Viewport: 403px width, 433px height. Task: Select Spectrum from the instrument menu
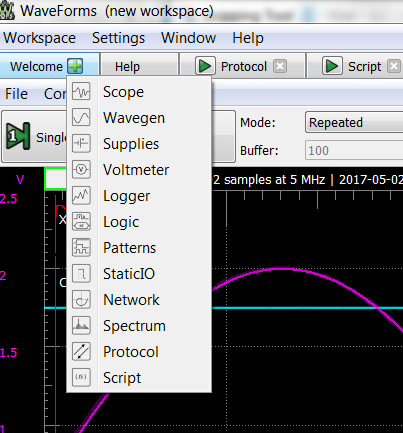(x=139, y=326)
